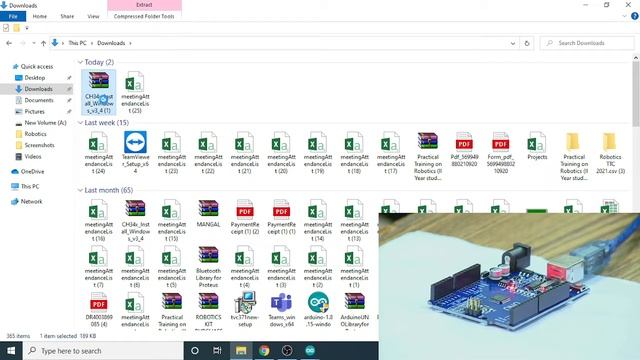This screenshot has width=640, height=360.
Task: Go back with the Back arrow
Action: pos(9,43)
